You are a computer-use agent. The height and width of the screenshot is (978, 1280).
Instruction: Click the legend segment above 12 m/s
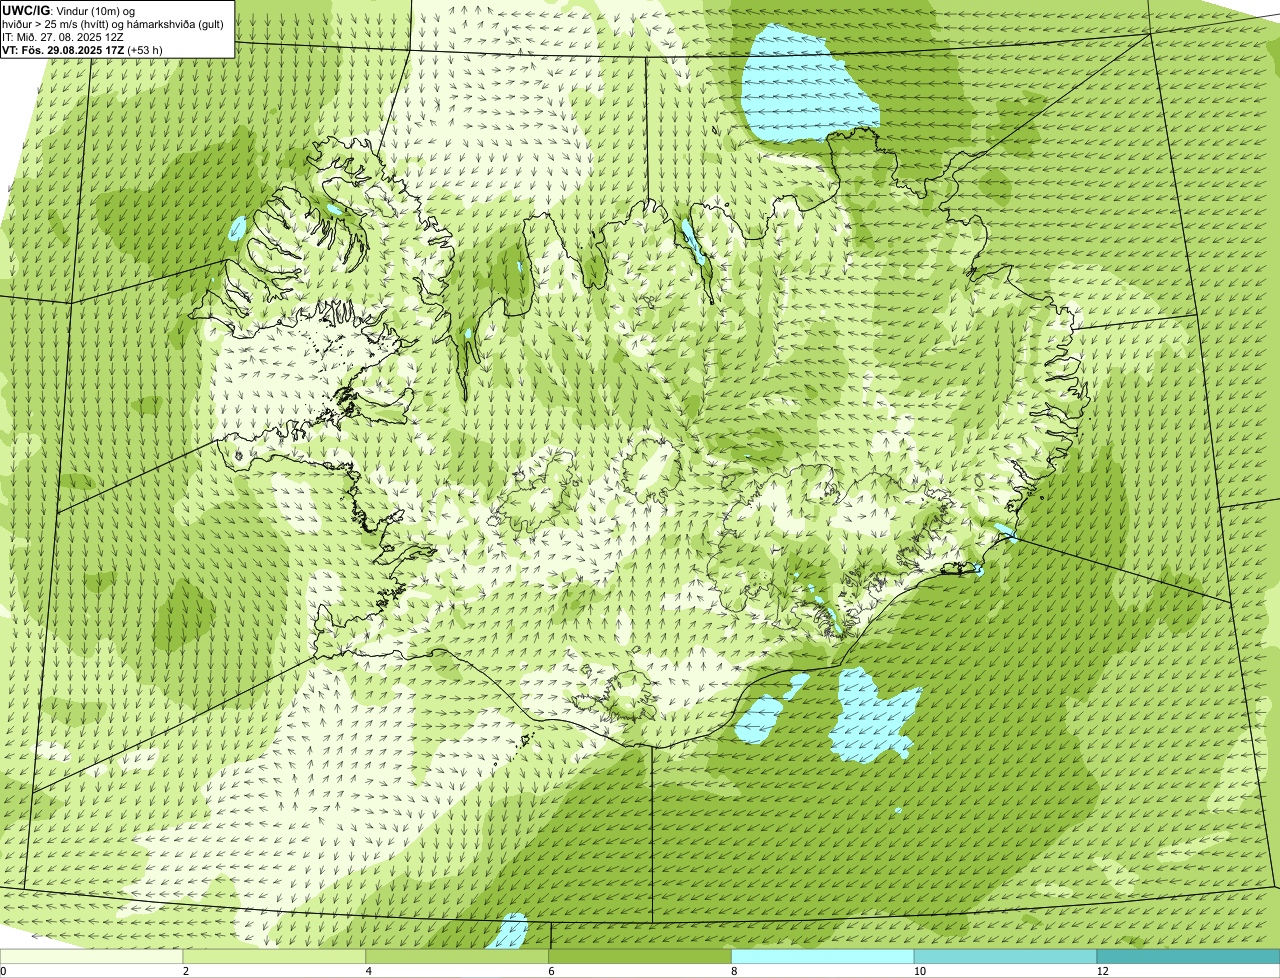[1188, 956]
